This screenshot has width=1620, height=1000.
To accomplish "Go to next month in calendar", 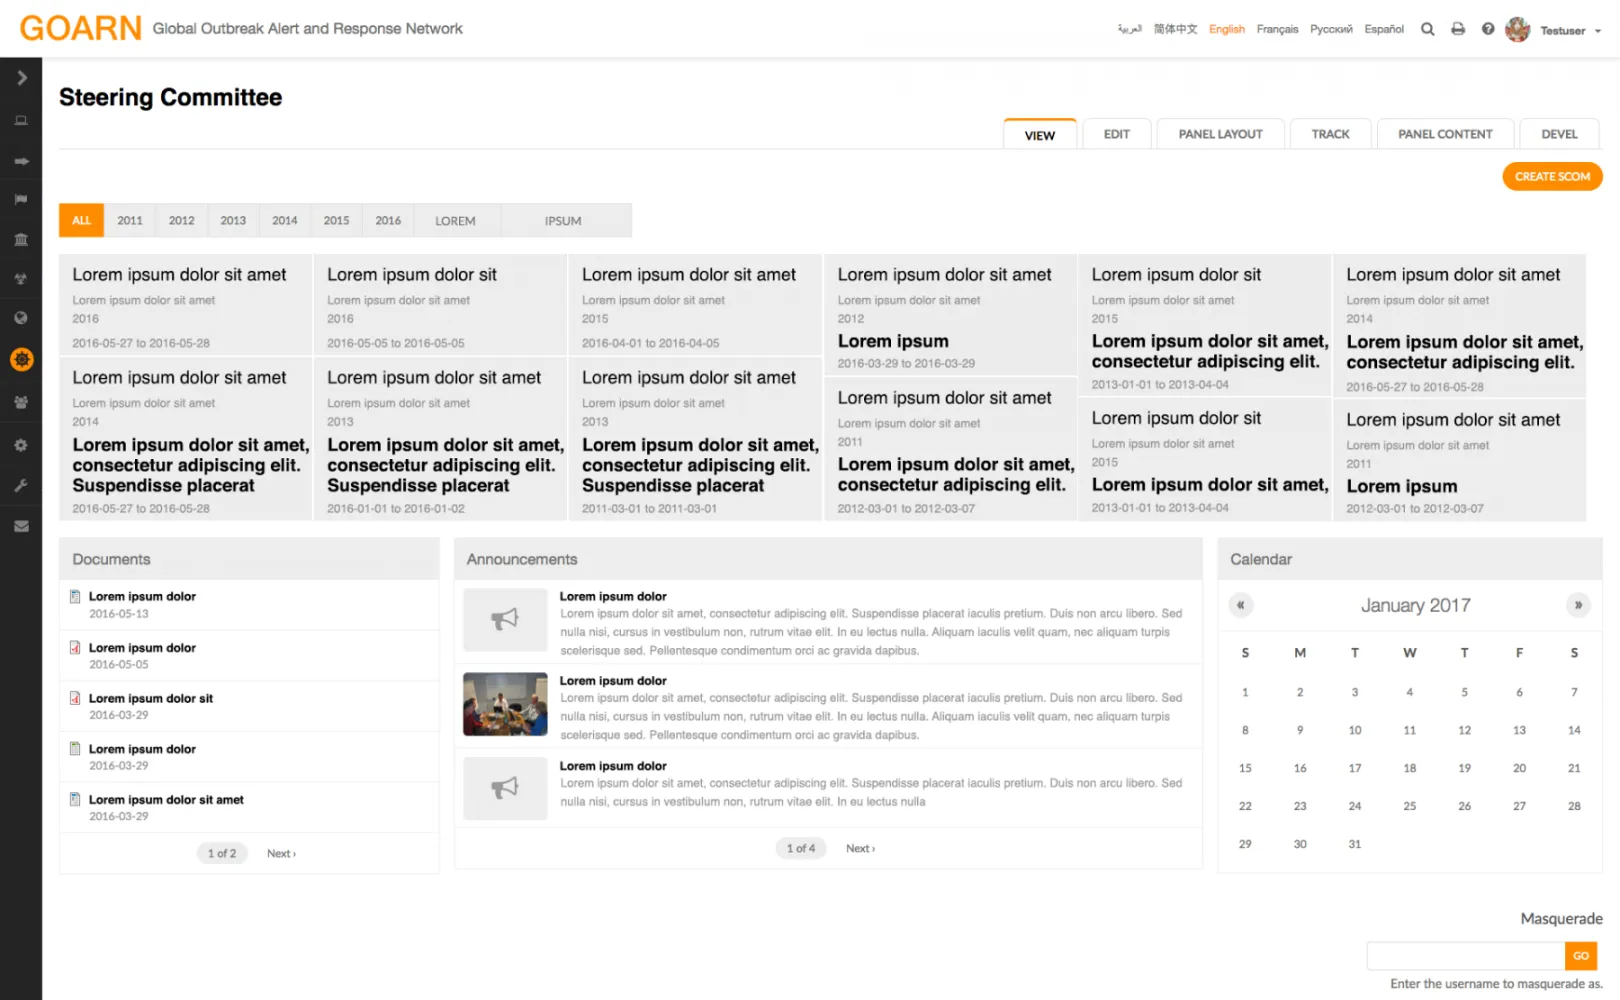I will click(1578, 605).
